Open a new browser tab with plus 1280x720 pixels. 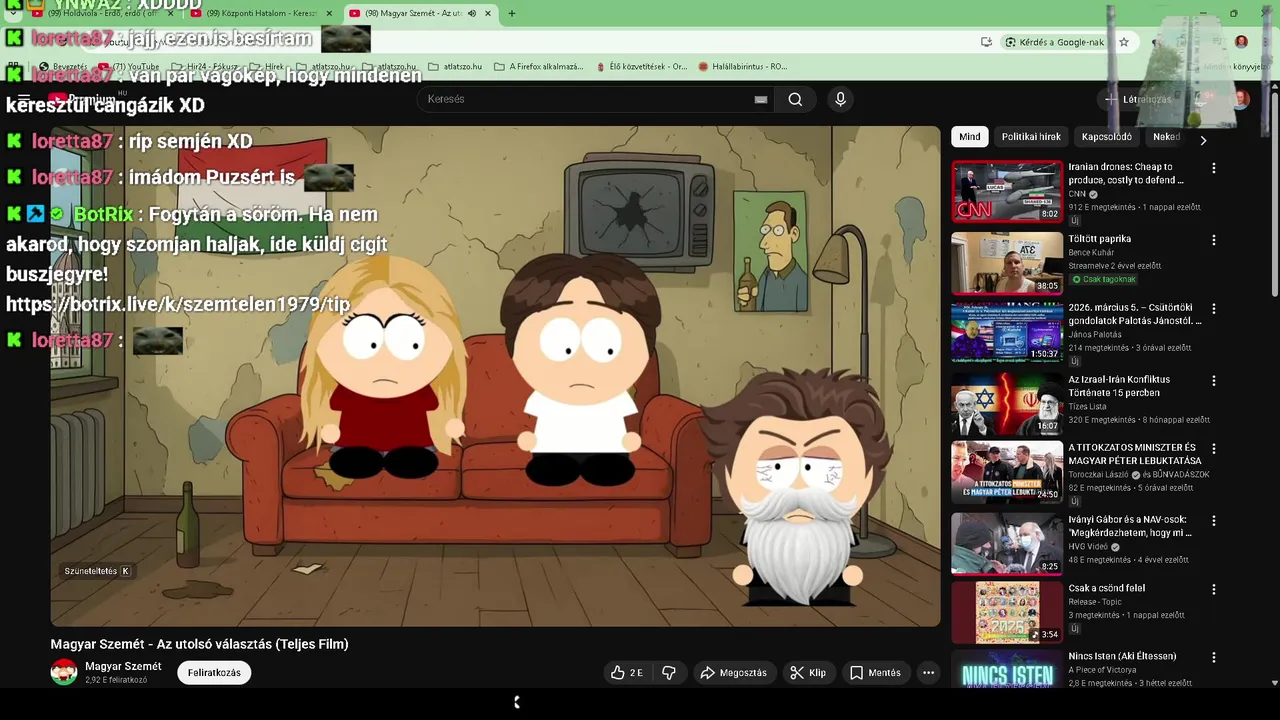pyautogui.click(x=512, y=14)
